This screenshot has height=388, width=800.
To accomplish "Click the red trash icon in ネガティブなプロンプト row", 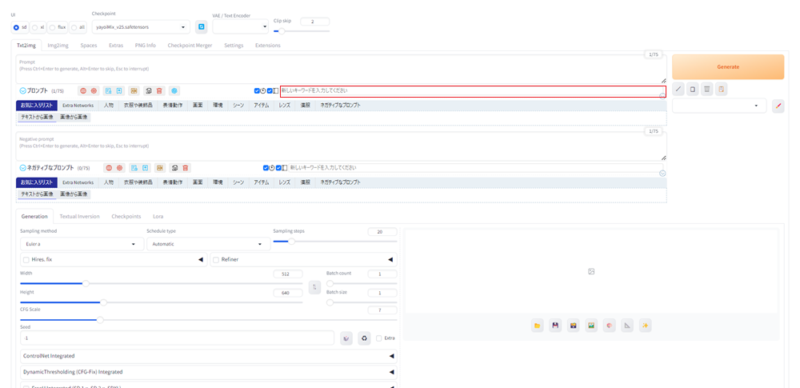I will (x=186, y=167).
